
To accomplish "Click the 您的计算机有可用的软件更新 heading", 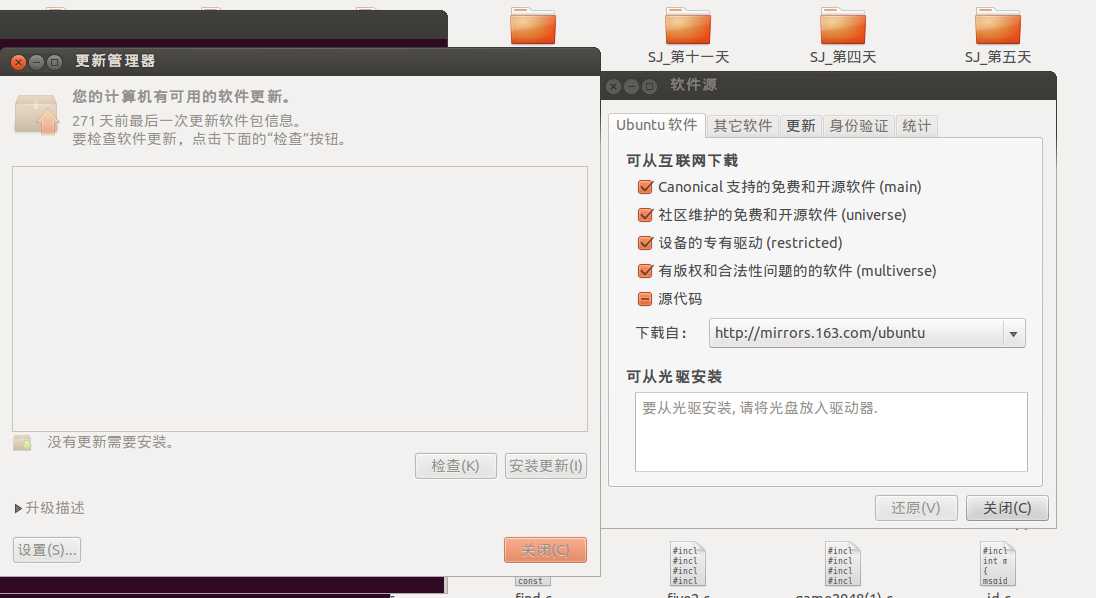I will point(181,96).
